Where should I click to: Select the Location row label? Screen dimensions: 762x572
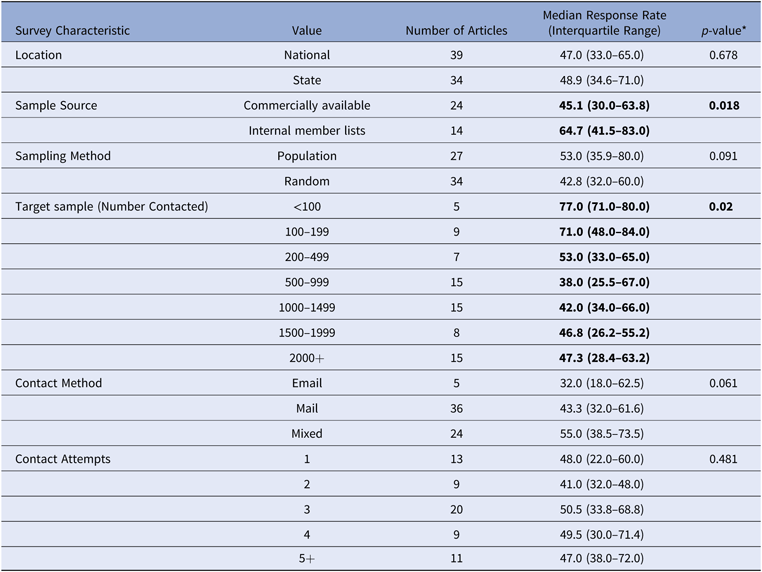[38, 55]
